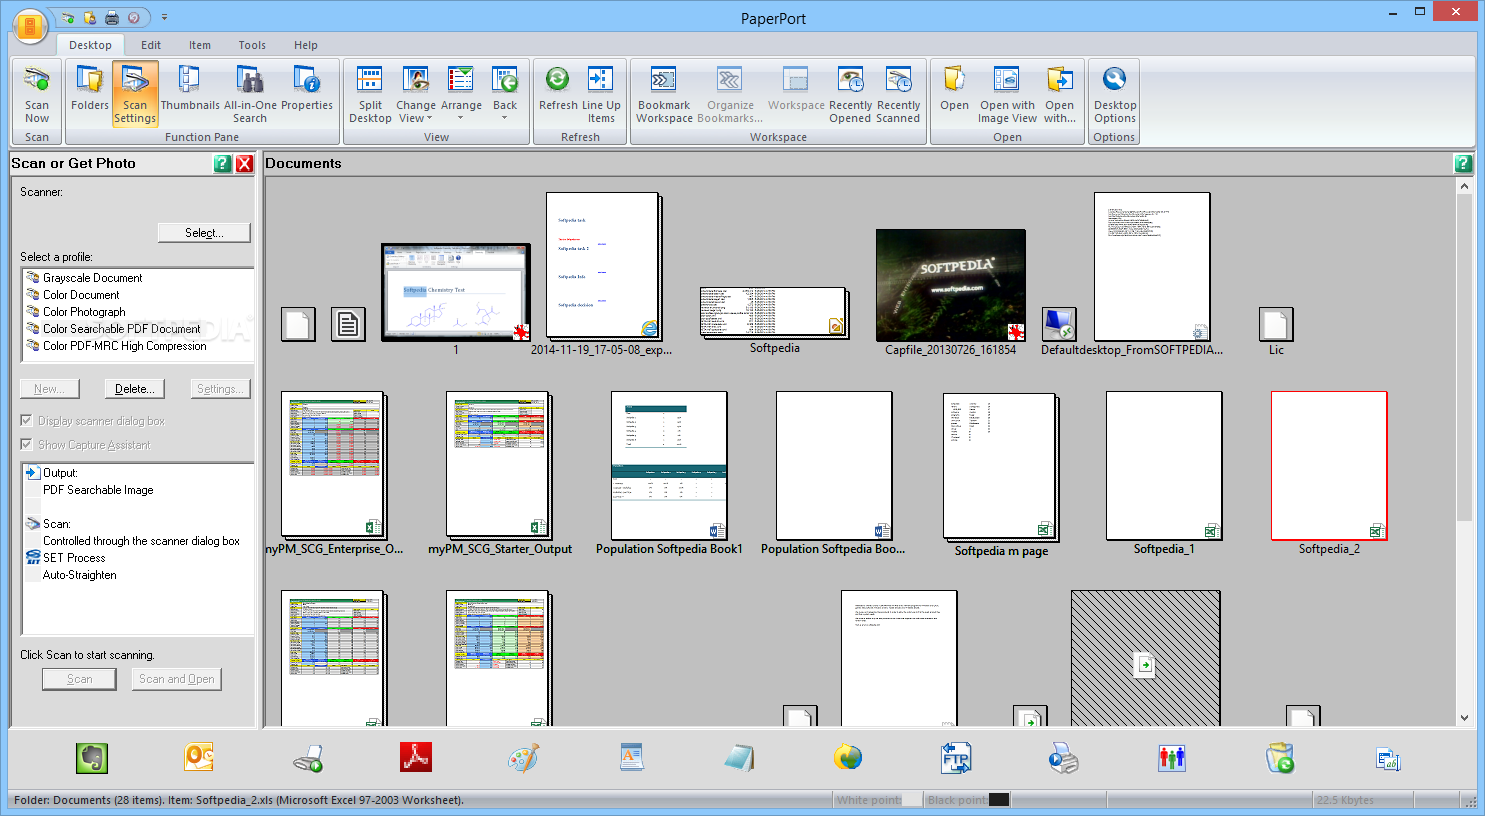The image size is (1485, 816).
Task: Select the Color Photograph profile
Action: pos(84,312)
